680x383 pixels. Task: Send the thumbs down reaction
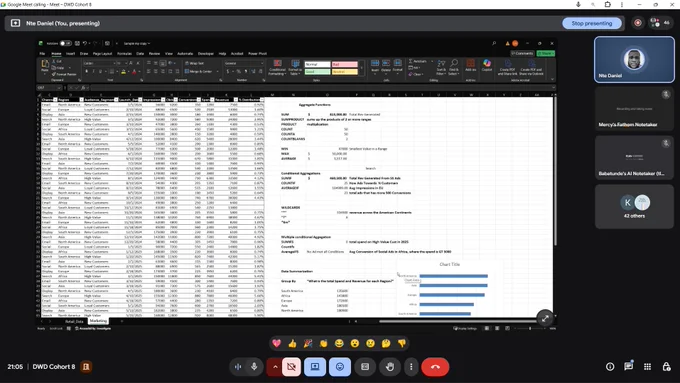point(402,344)
